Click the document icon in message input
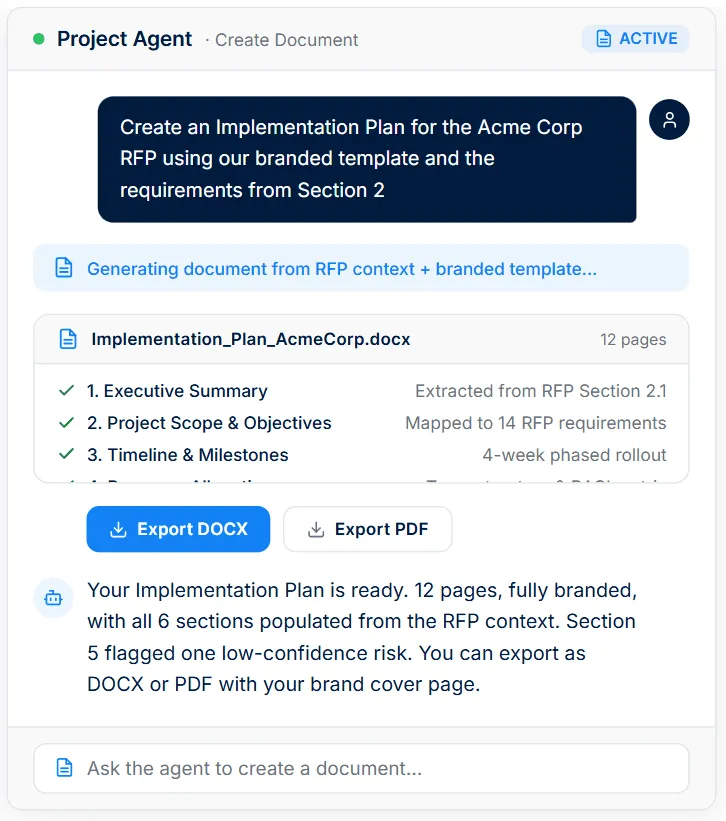The image size is (726, 821). click(64, 768)
